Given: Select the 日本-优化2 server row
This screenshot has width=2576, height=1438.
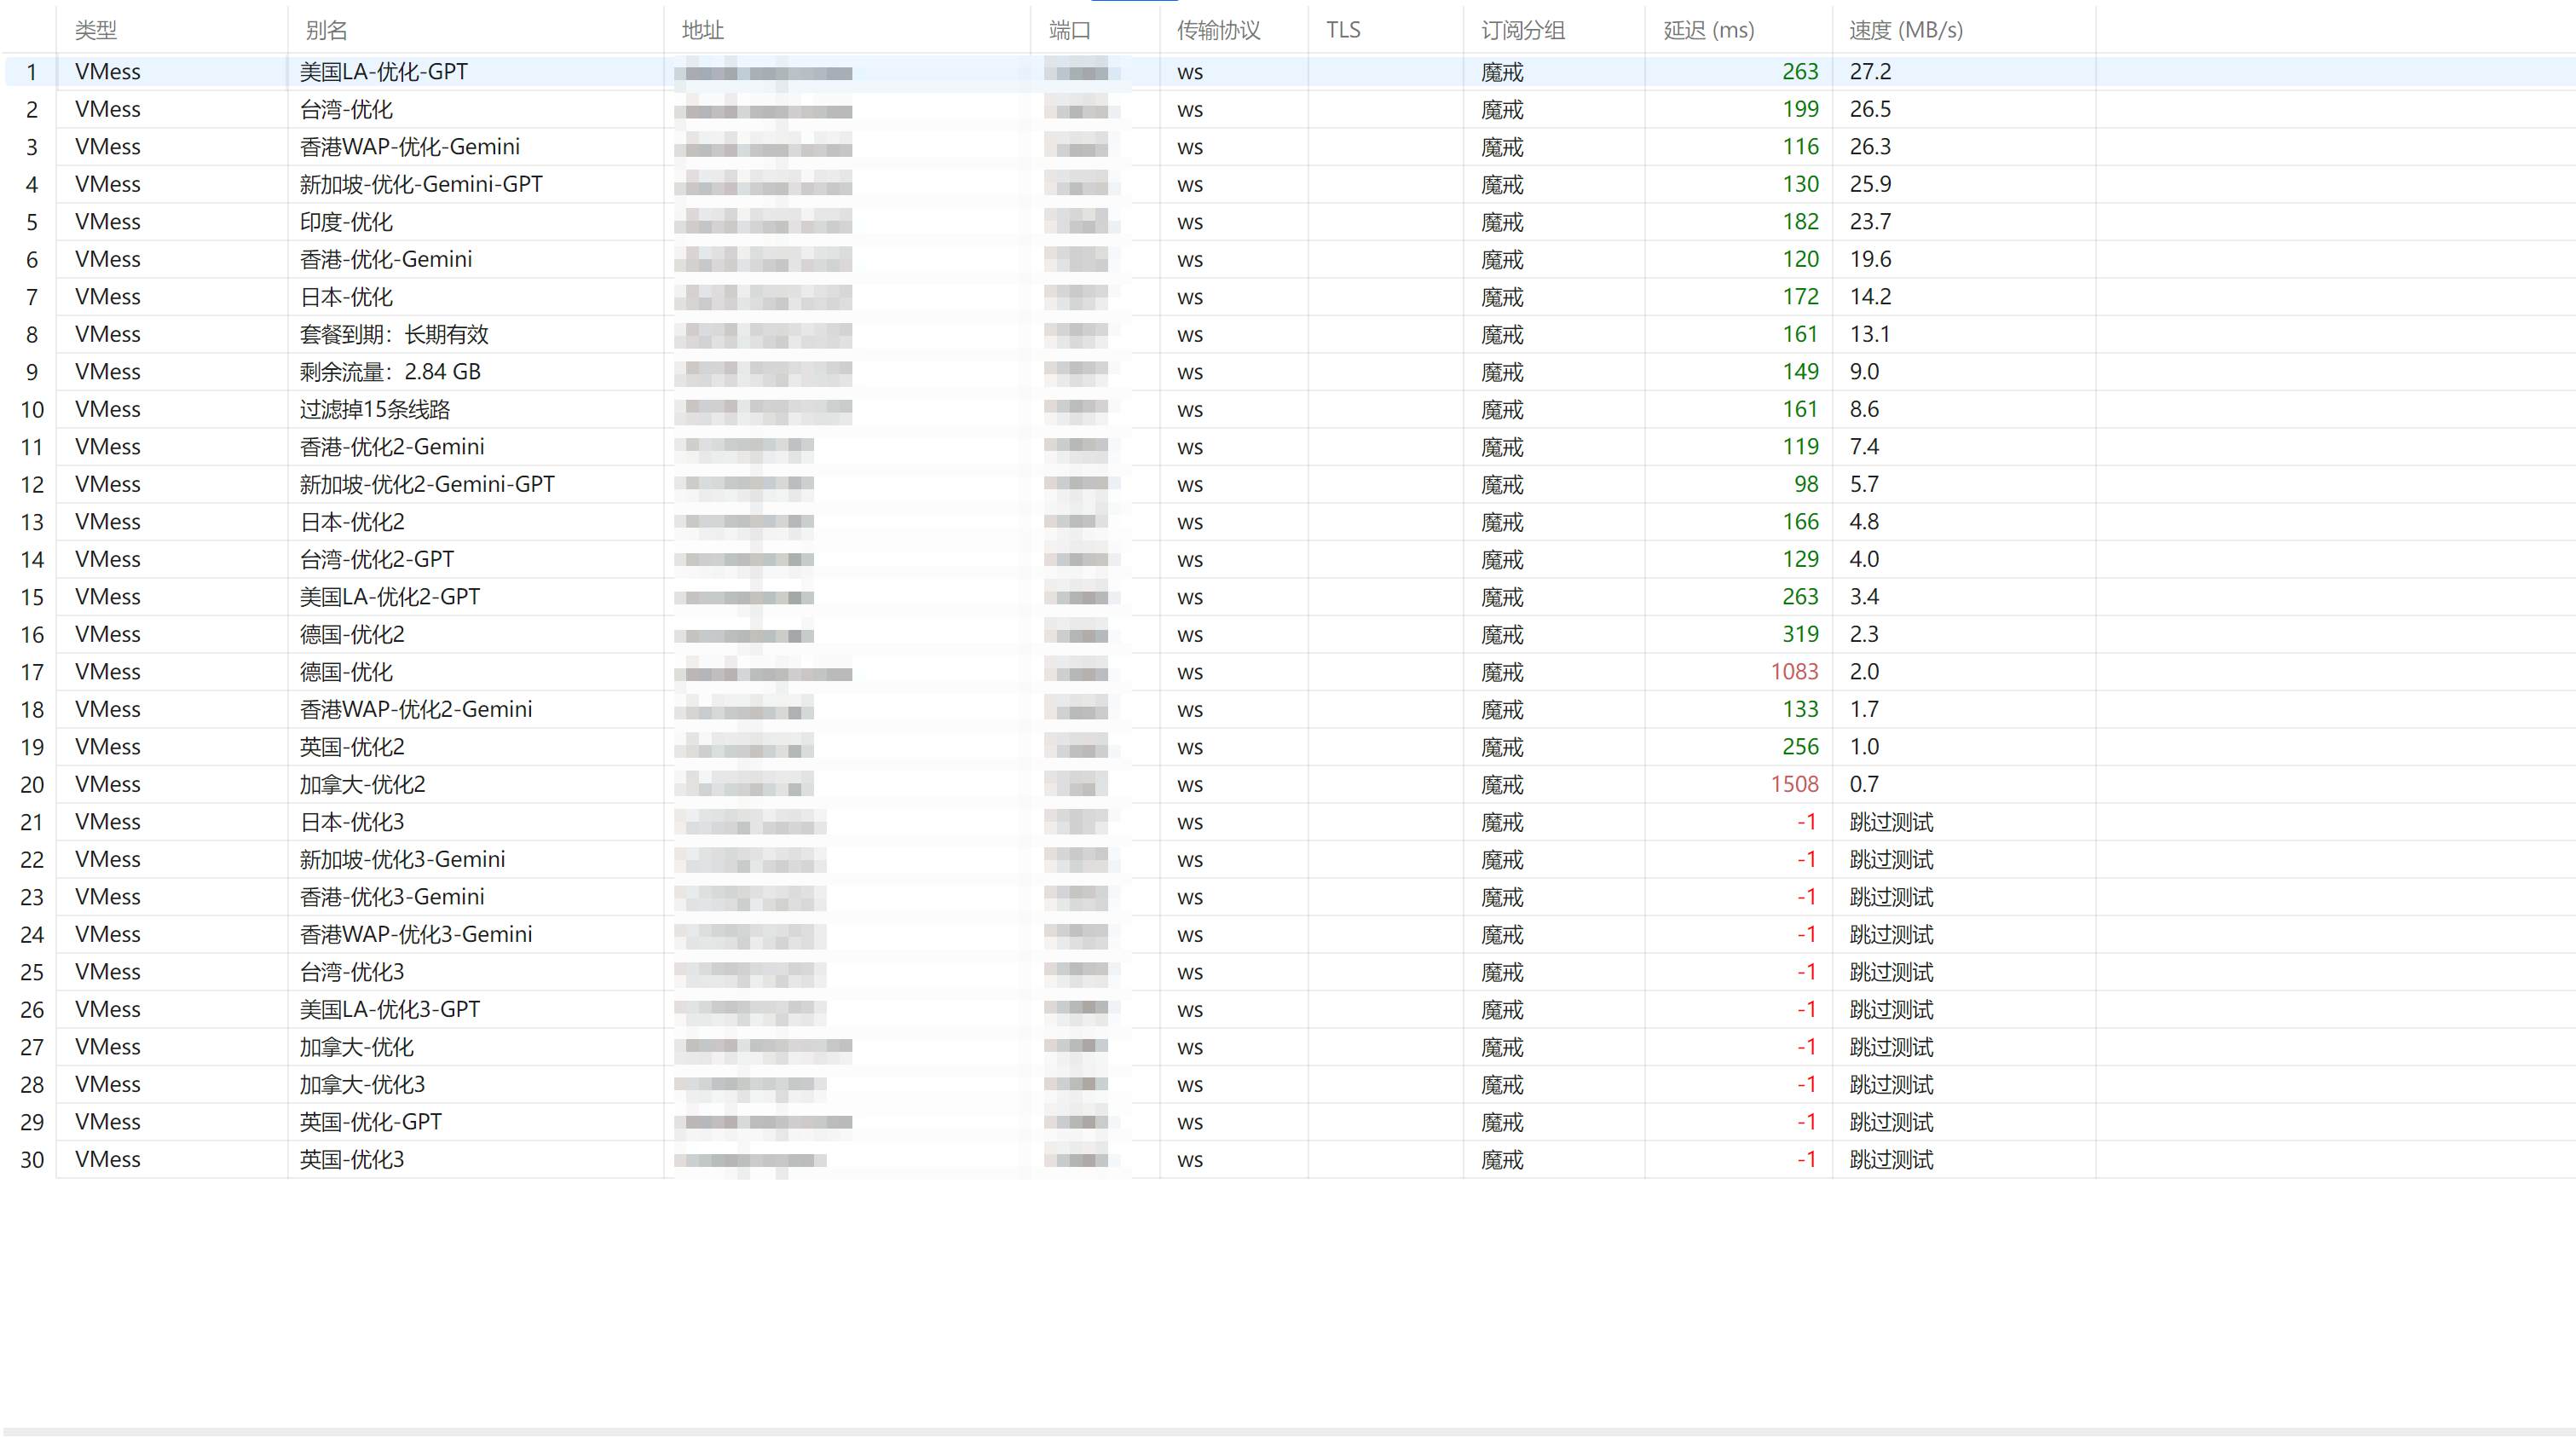Looking at the screenshot, I should click(1288, 522).
